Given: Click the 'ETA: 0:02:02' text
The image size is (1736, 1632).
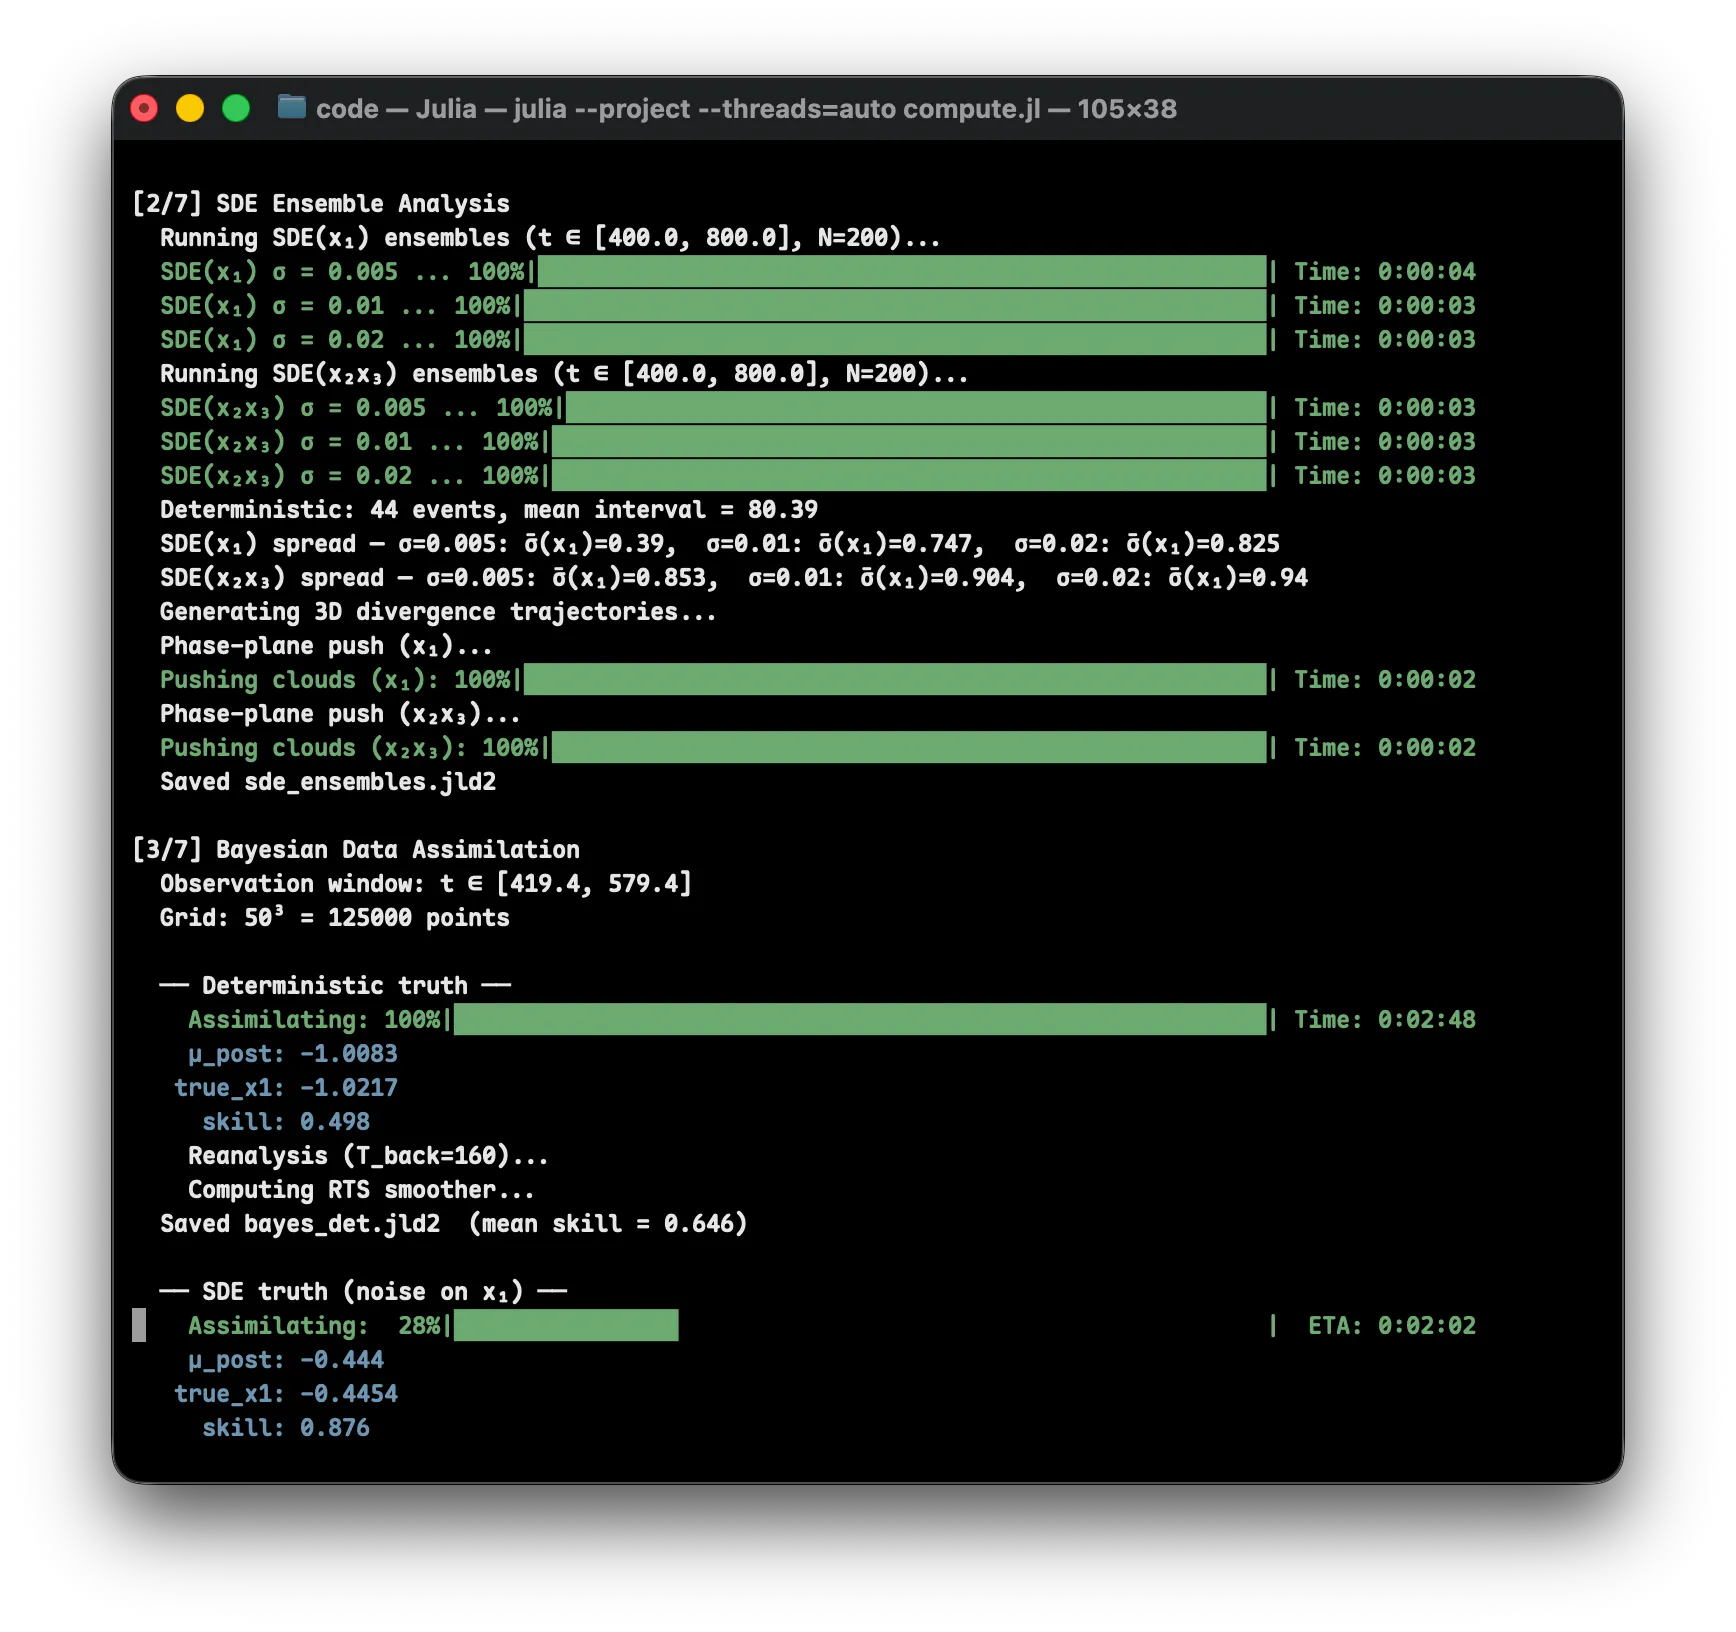Looking at the screenshot, I should 1392,1326.
